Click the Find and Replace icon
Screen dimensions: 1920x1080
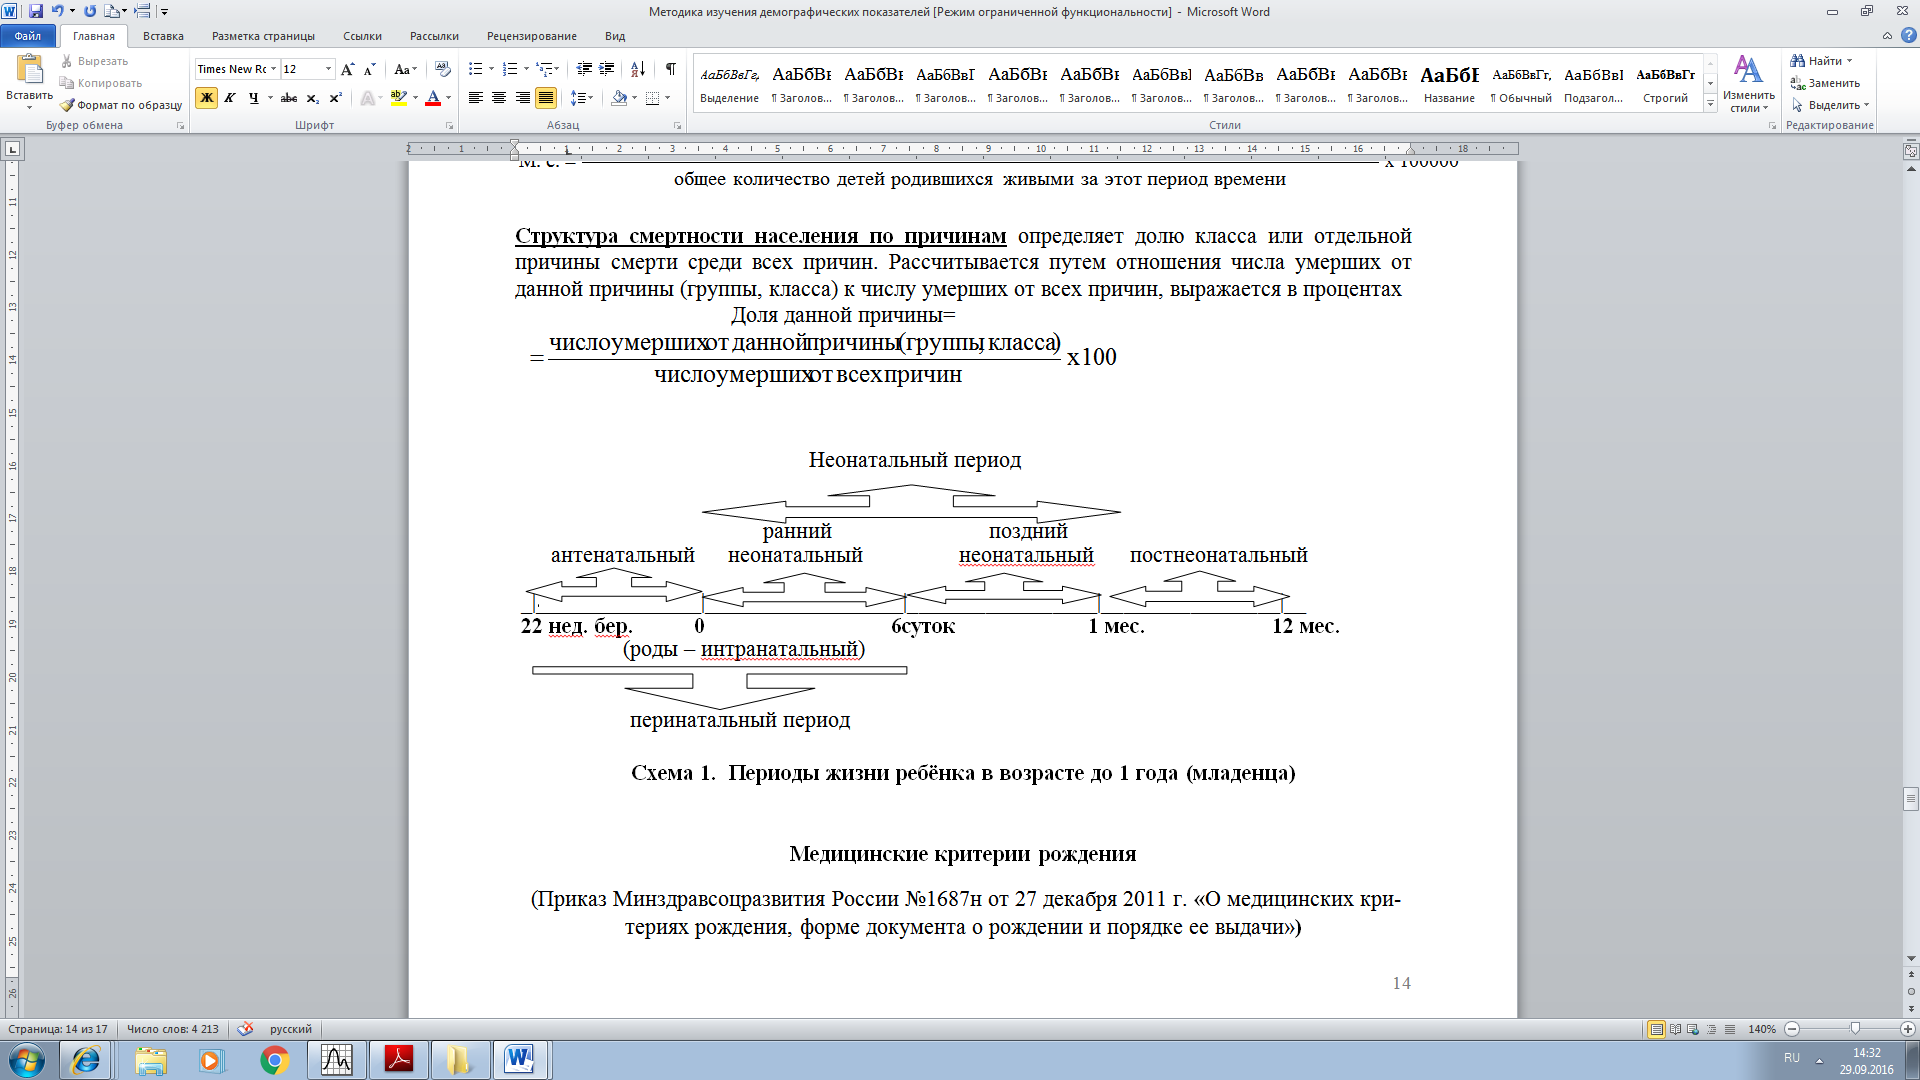click(x=1832, y=82)
